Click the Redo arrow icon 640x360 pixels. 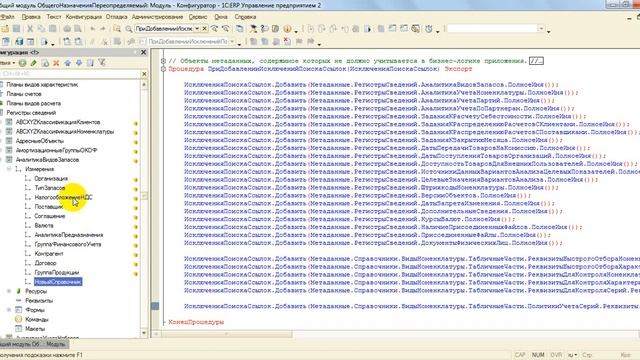(x=103, y=29)
